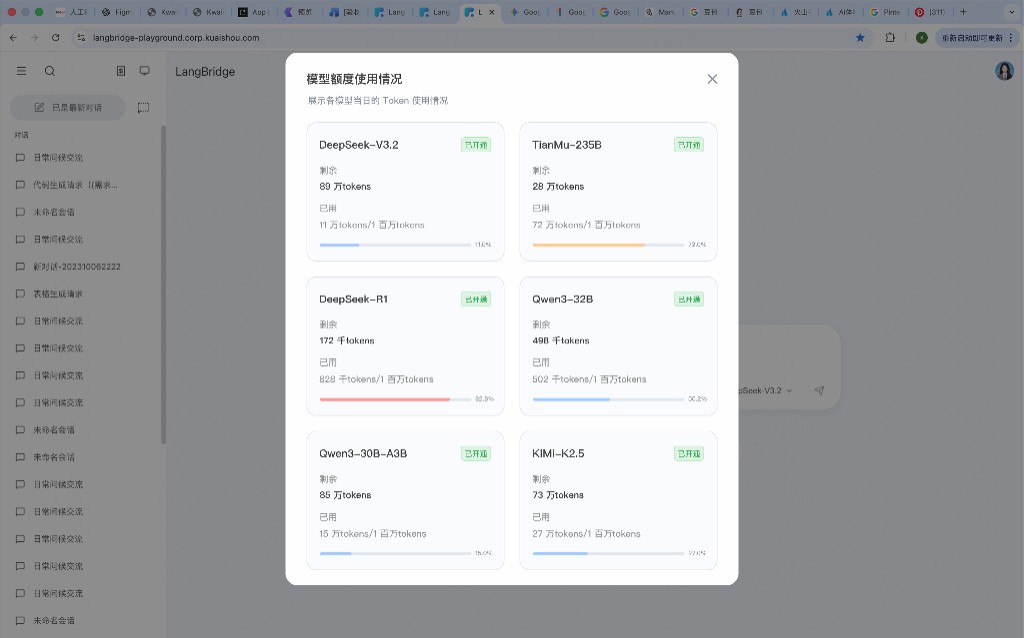Screen dimensions: 1024x638
Task: Open the token quota usage icon
Action: coord(121,71)
